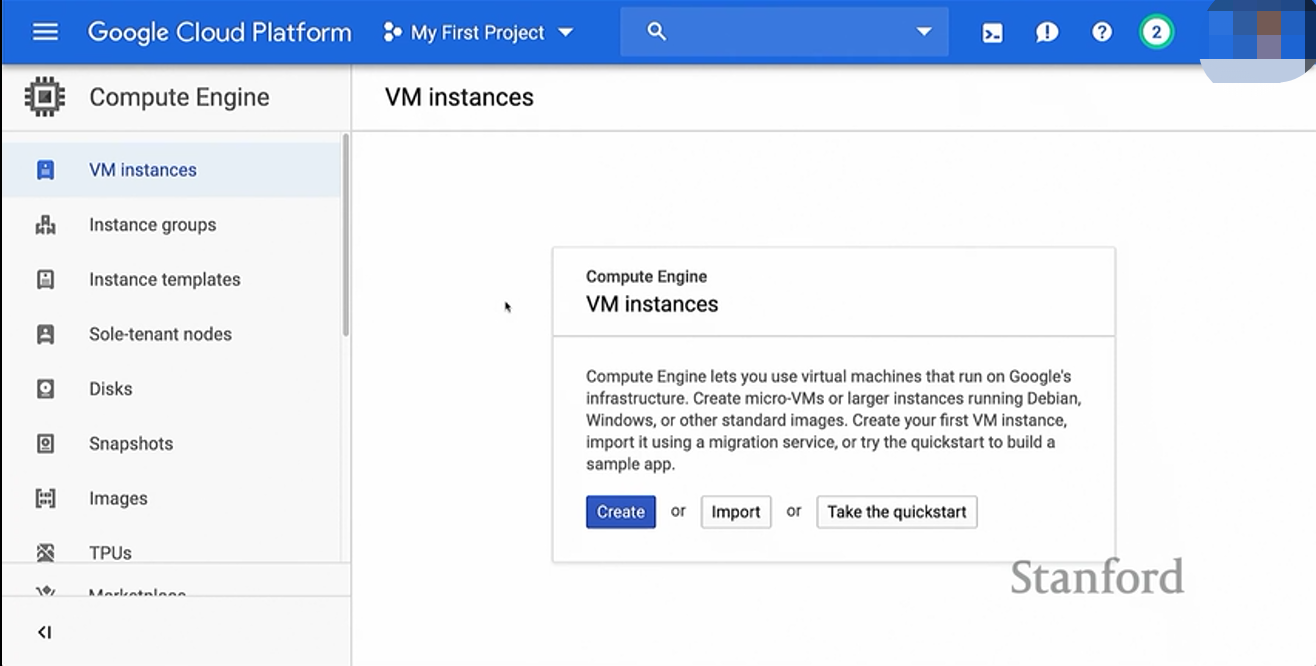The height and width of the screenshot is (666, 1316).
Task: Select VM instances in sidebar
Action: pos(172,170)
